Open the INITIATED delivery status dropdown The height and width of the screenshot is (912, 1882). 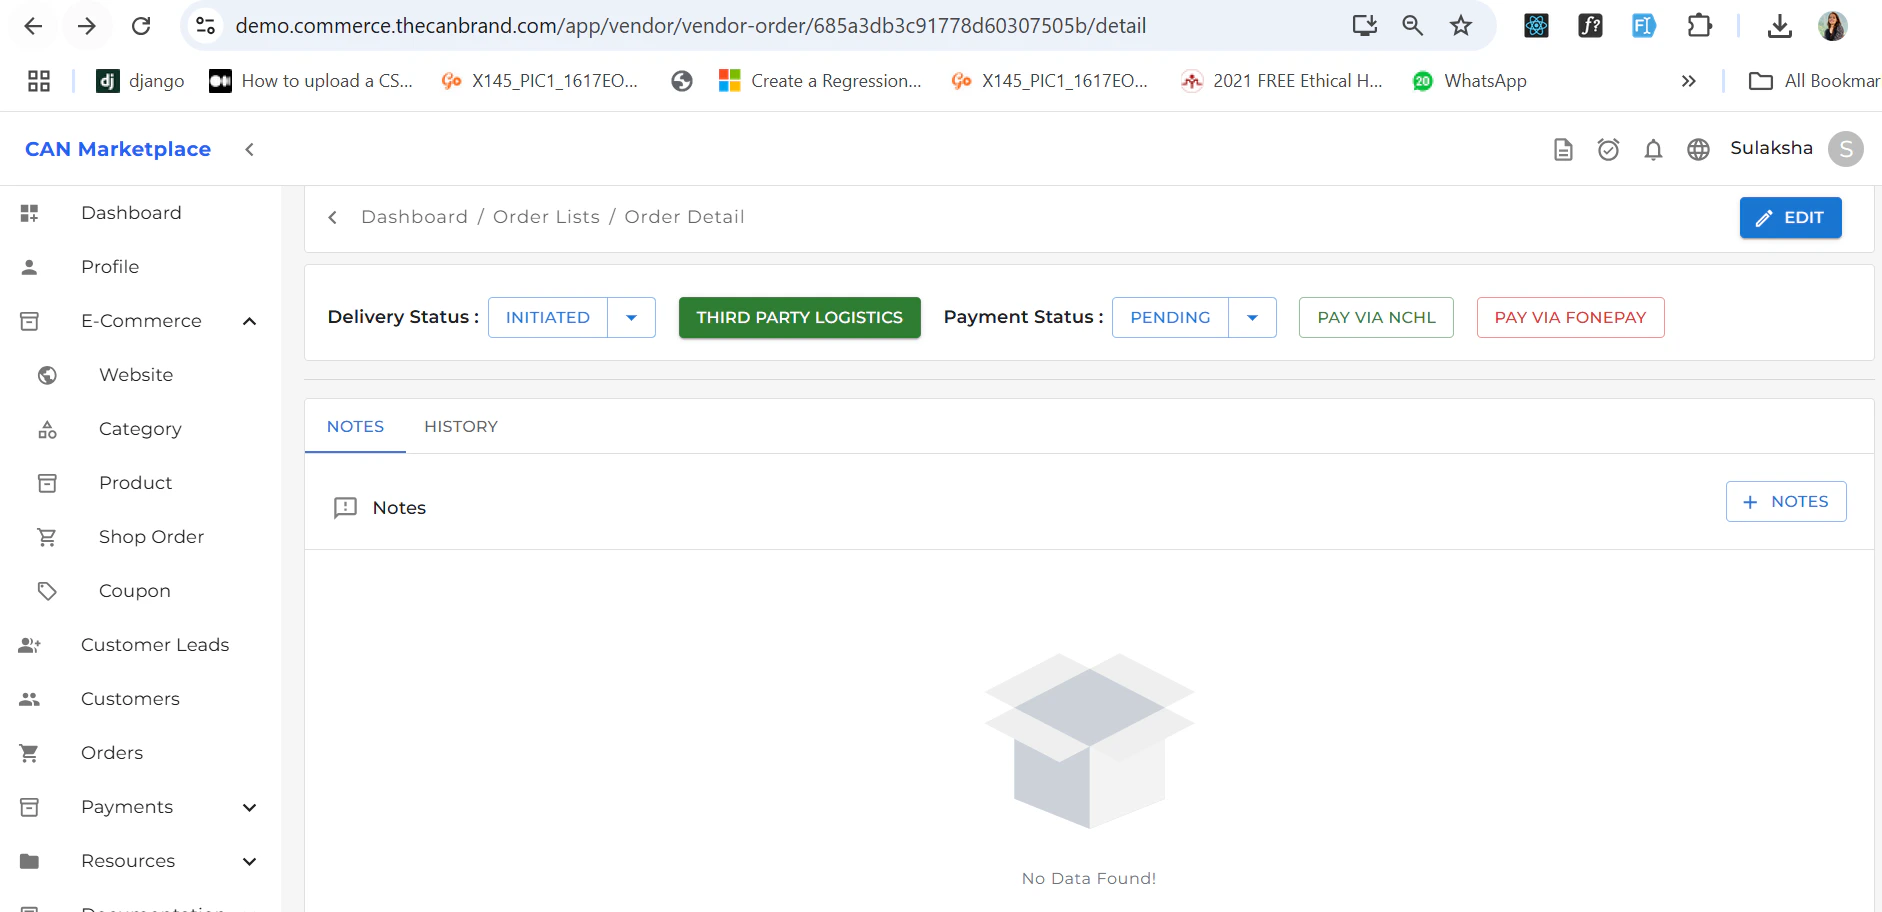point(630,317)
